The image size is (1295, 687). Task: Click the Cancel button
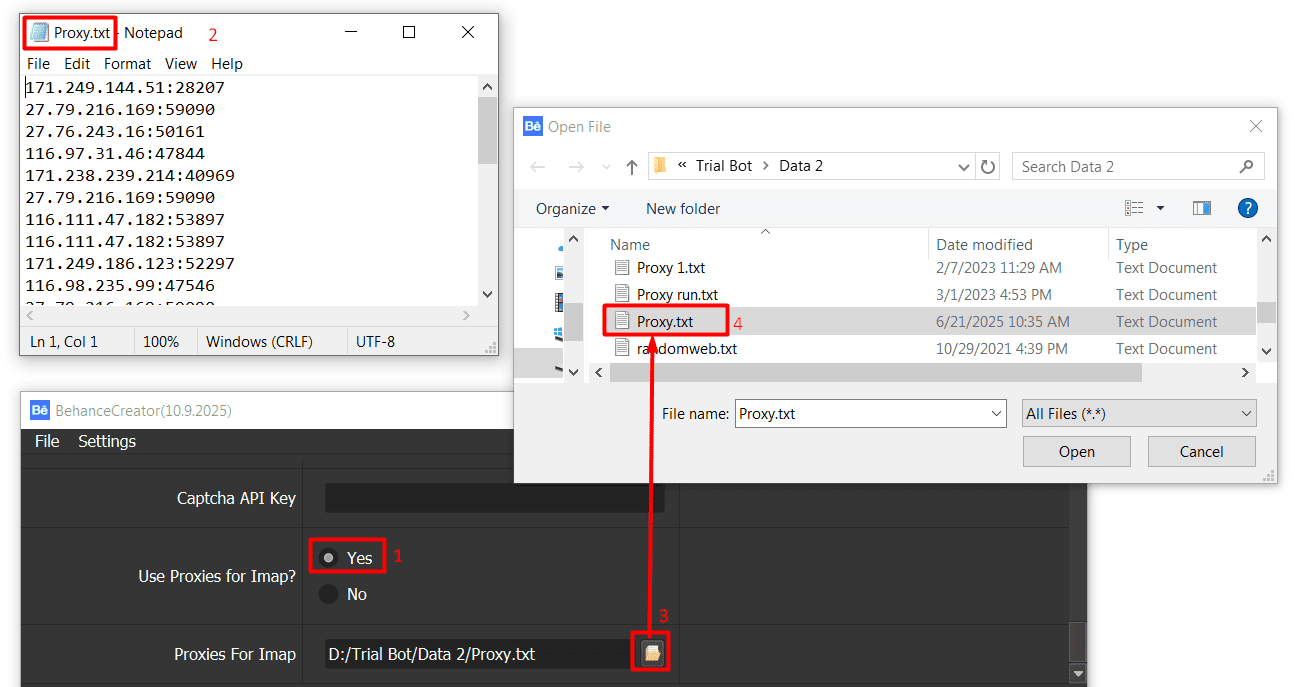1201,451
